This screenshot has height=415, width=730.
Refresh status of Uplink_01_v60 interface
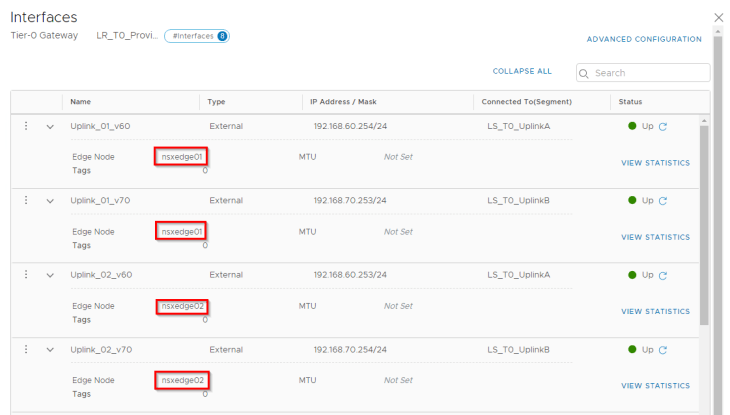coord(663,127)
